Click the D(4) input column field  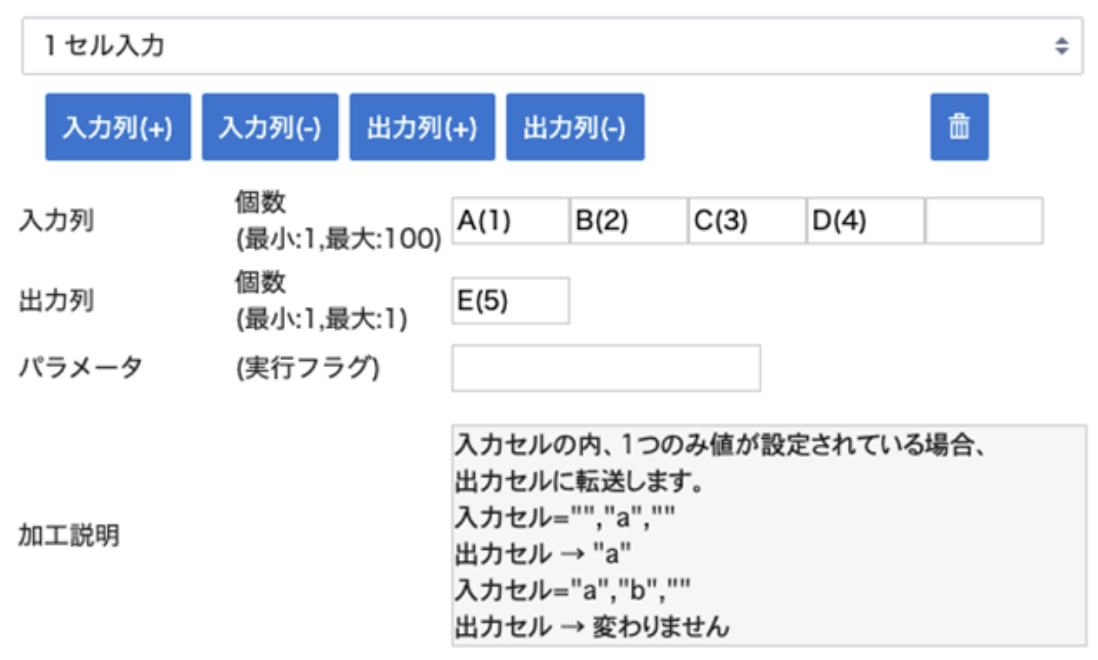tap(865, 221)
